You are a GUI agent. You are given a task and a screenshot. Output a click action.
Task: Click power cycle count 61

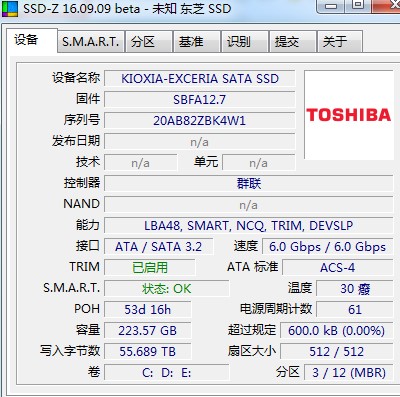pos(355,309)
